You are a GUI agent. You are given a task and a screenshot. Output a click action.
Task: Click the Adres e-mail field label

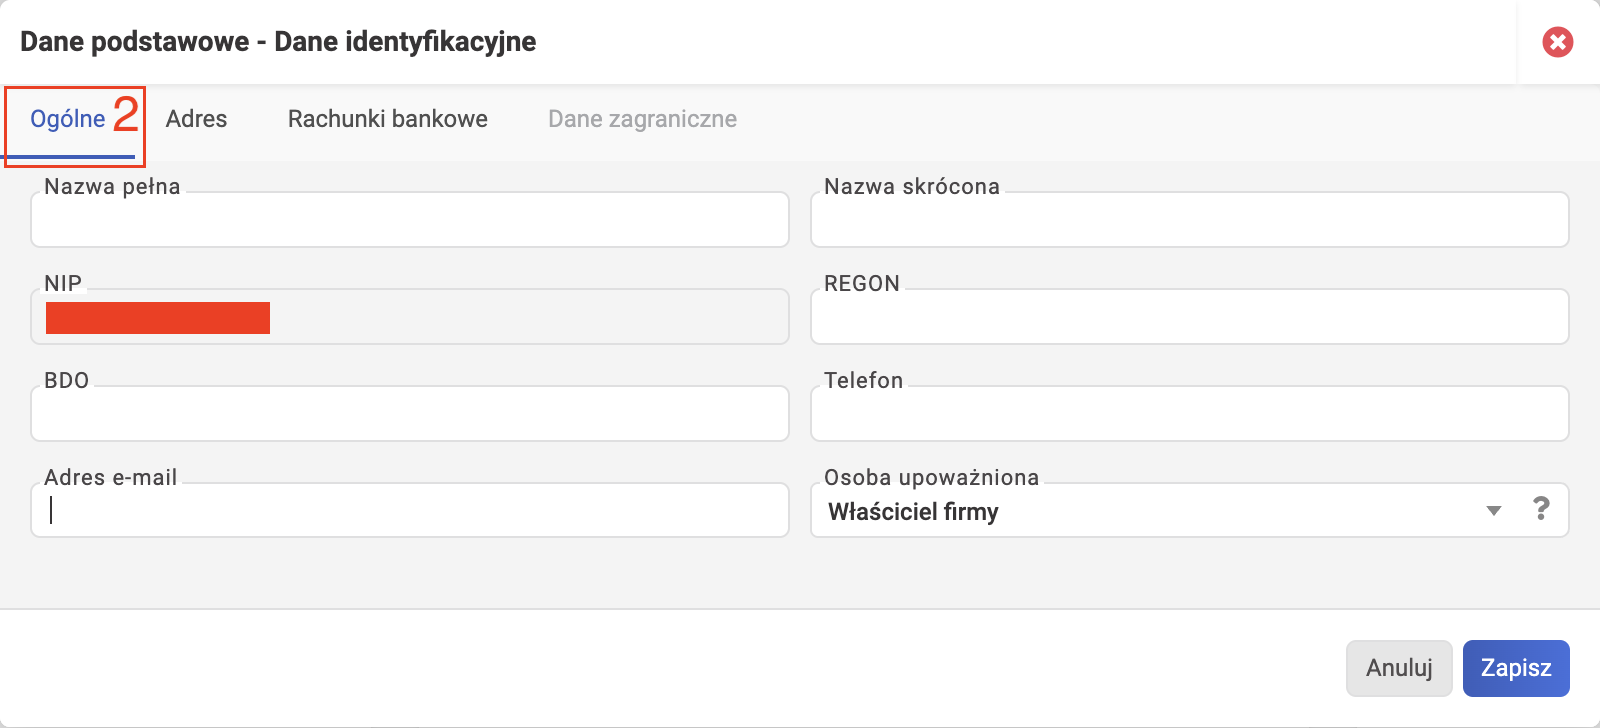point(110,478)
